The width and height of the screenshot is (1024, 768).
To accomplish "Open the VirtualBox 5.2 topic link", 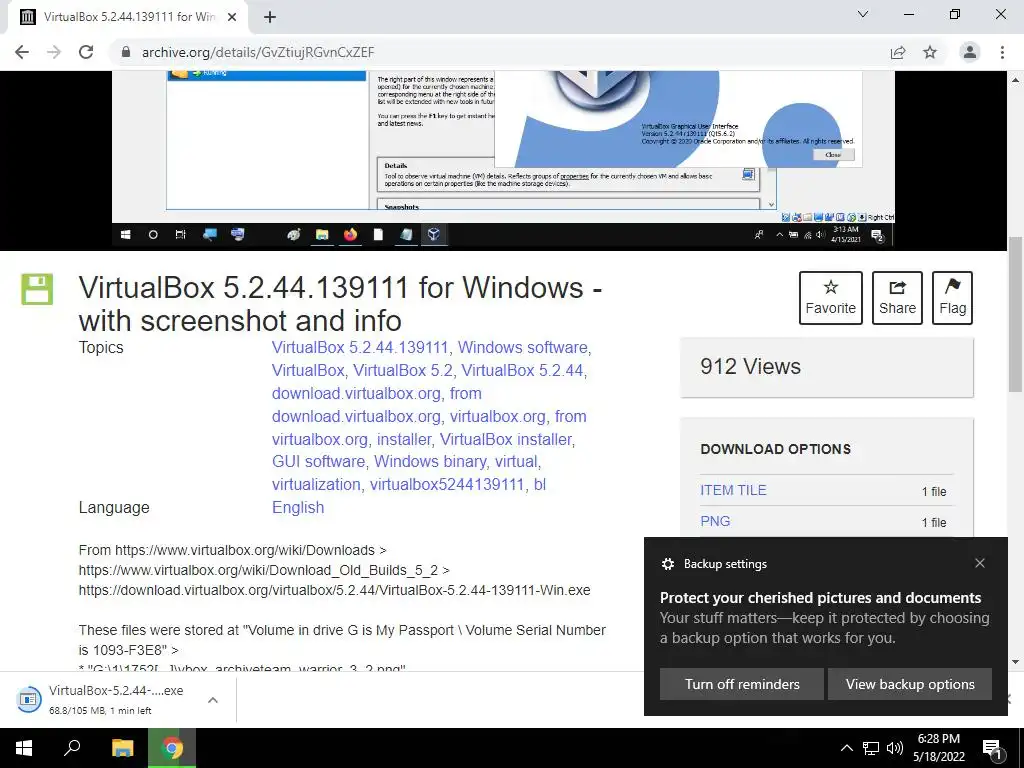I will [403, 370].
